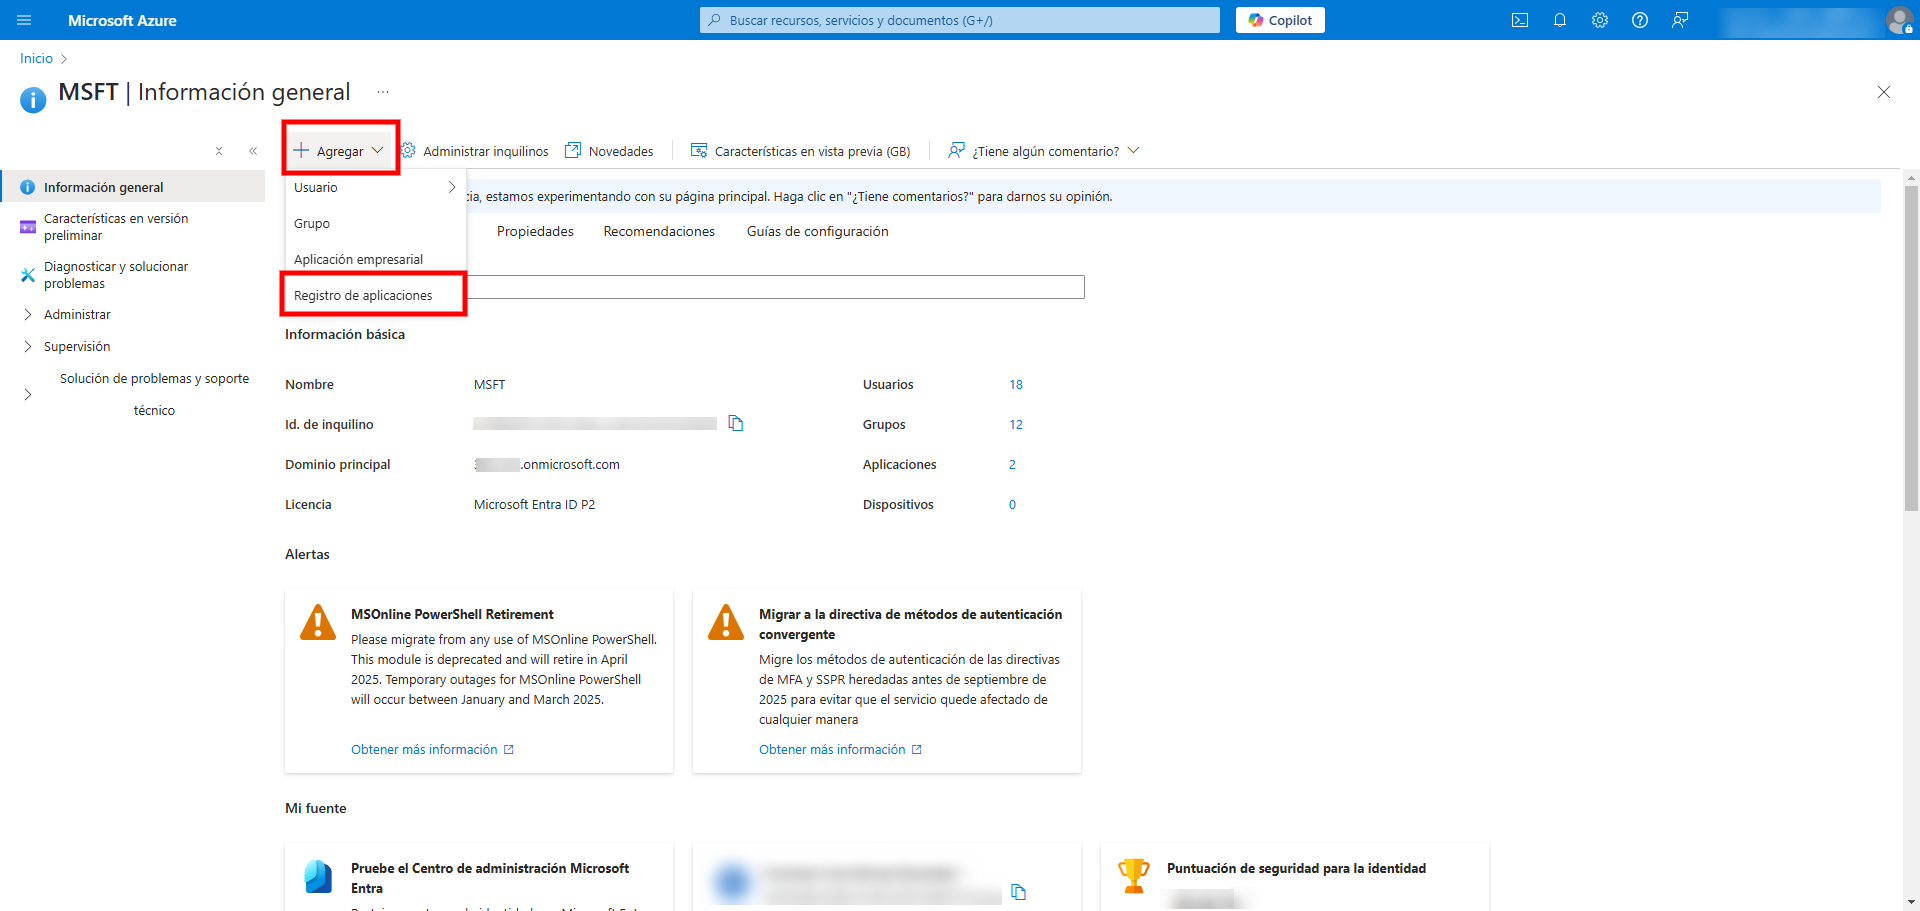The width and height of the screenshot is (1920, 911).
Task: Open the Dispositivos count 0
Action: point(1012,505)
